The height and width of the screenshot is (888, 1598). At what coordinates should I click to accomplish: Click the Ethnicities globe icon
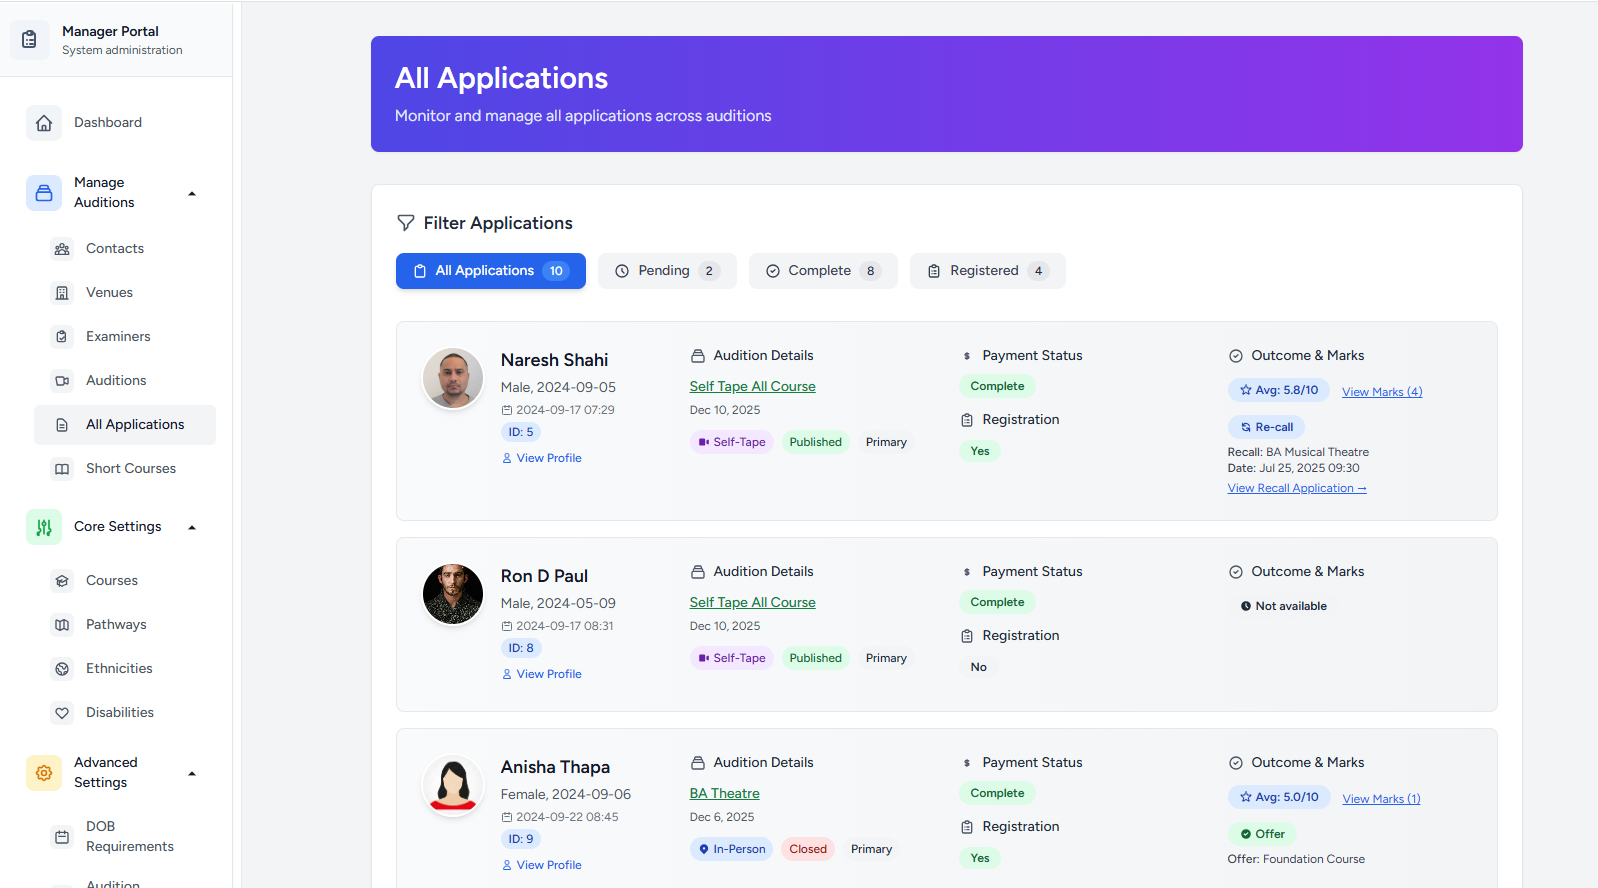coord(62,669)
